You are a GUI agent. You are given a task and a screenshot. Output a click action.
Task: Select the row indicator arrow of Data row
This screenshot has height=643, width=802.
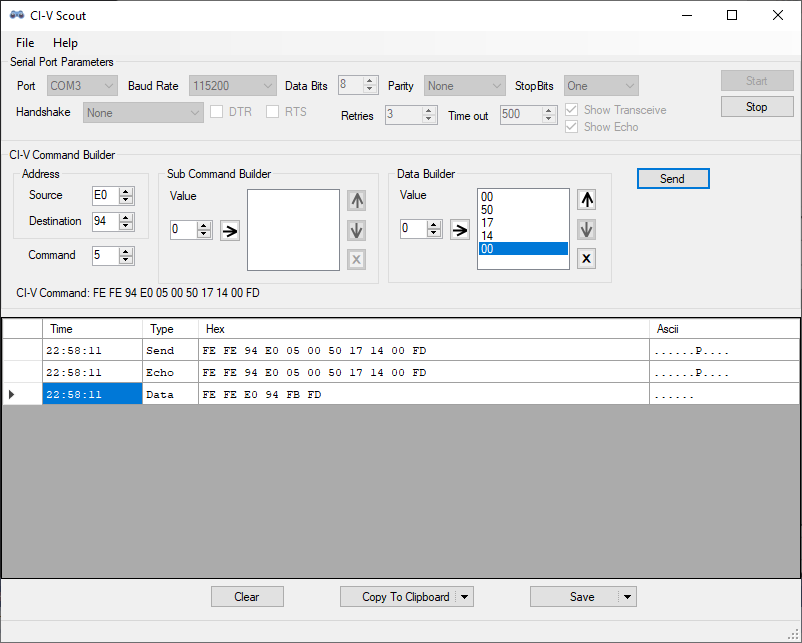click(12, 394)
